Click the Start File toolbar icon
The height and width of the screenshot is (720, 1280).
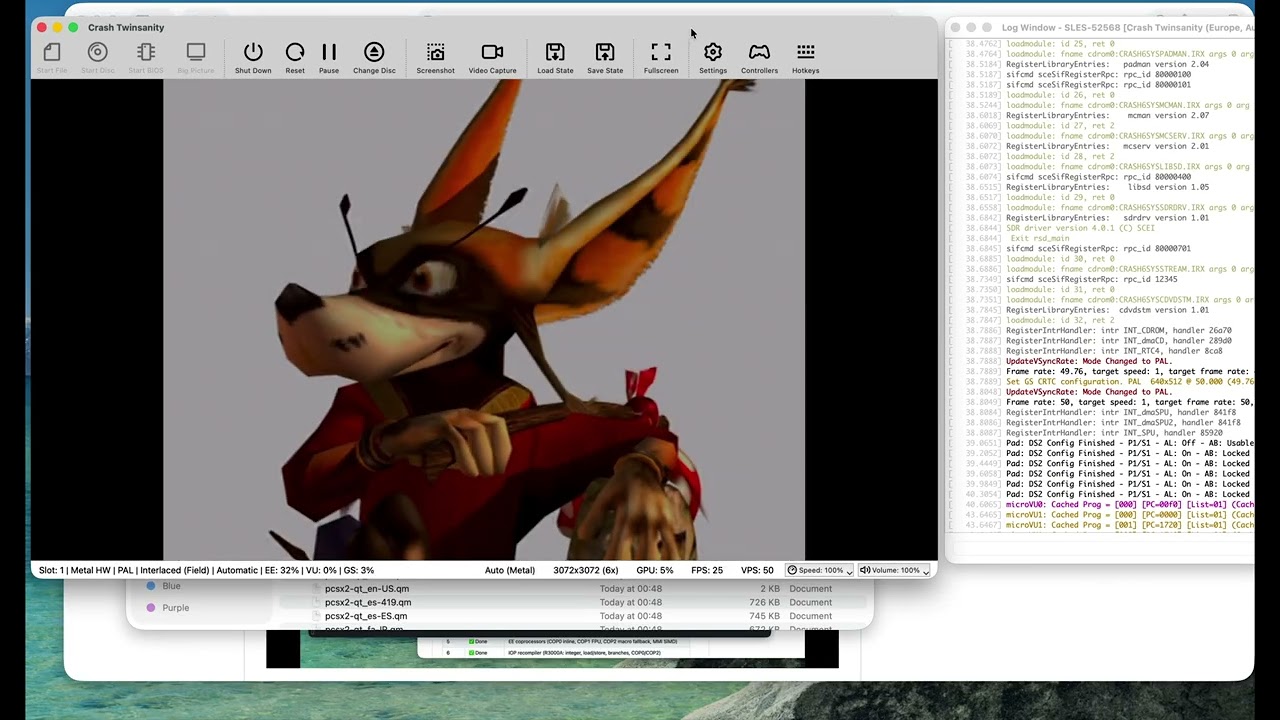click(x=52, y=58)
